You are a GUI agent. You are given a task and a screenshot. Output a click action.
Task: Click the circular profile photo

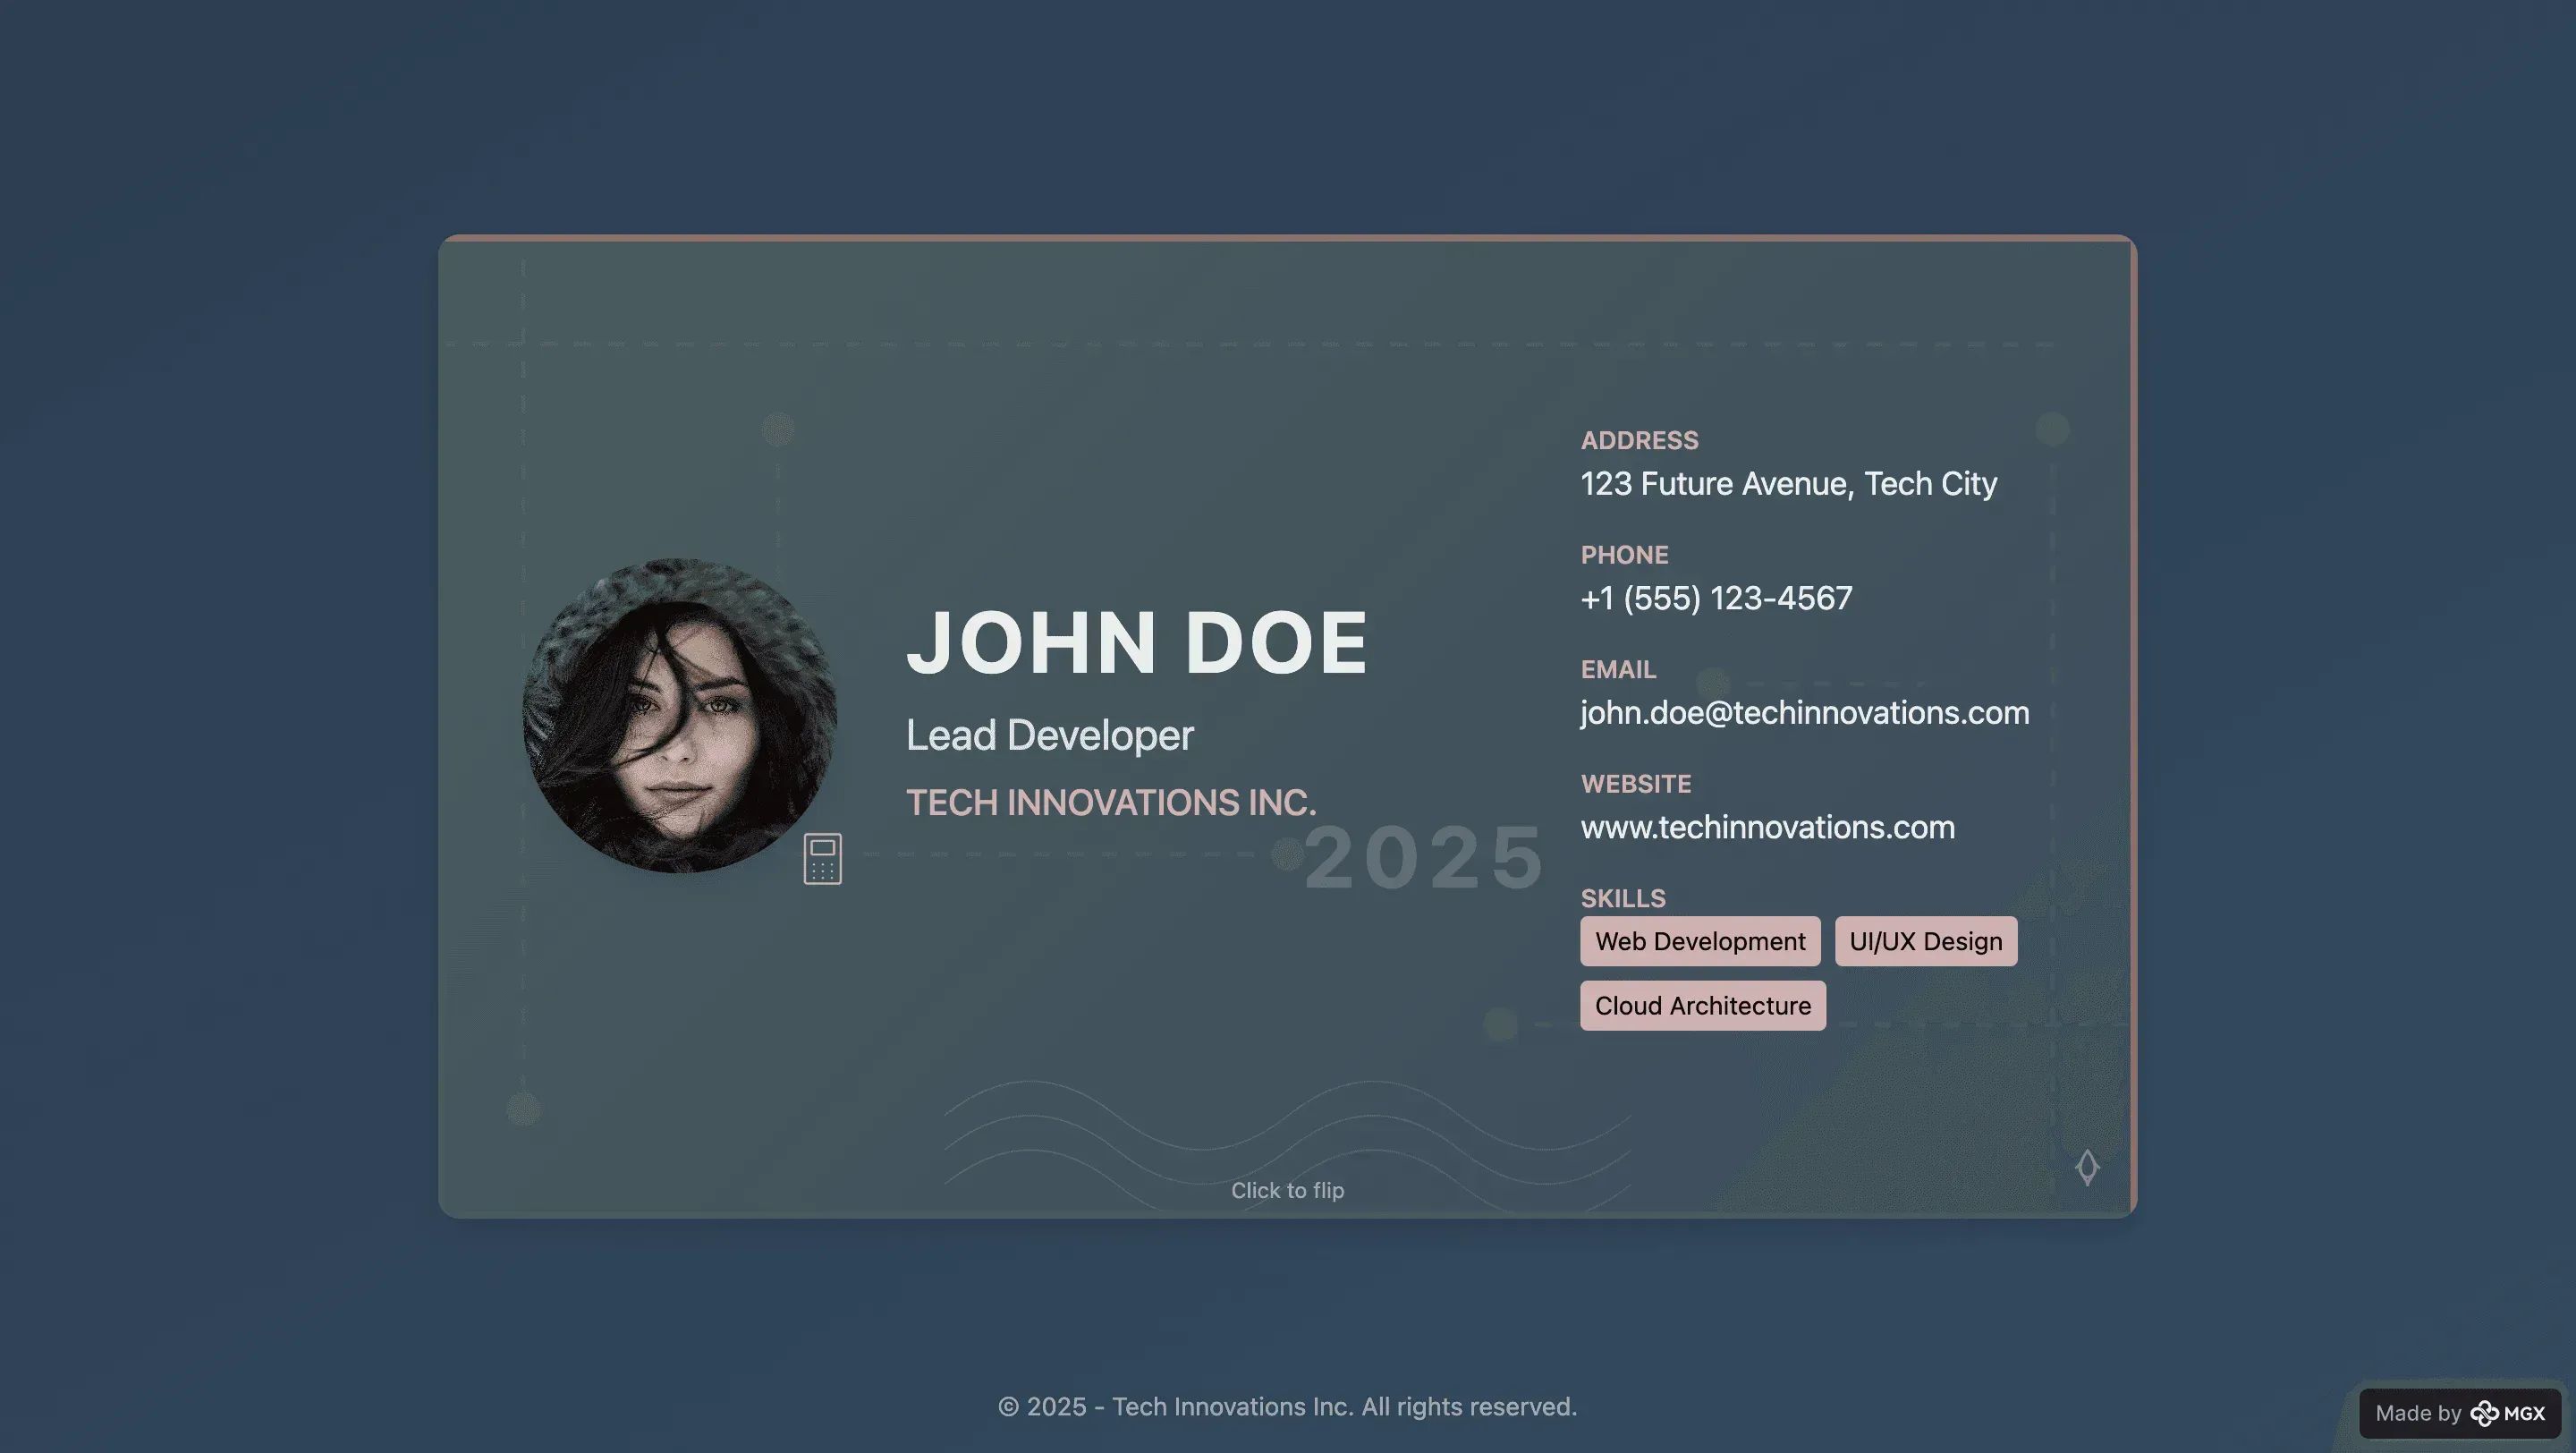click(x=680, y=715)
